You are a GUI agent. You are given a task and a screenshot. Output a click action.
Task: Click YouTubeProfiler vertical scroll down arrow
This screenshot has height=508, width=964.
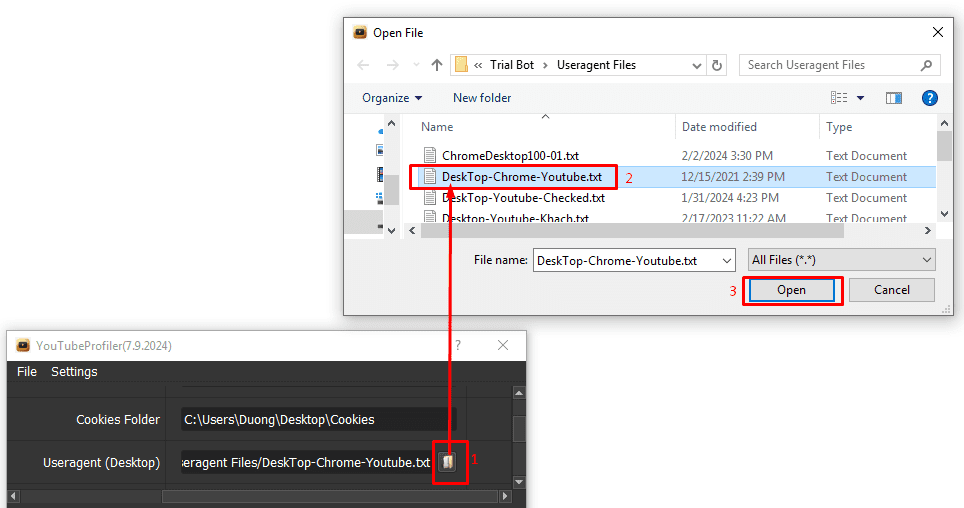(x=519, y=482)
